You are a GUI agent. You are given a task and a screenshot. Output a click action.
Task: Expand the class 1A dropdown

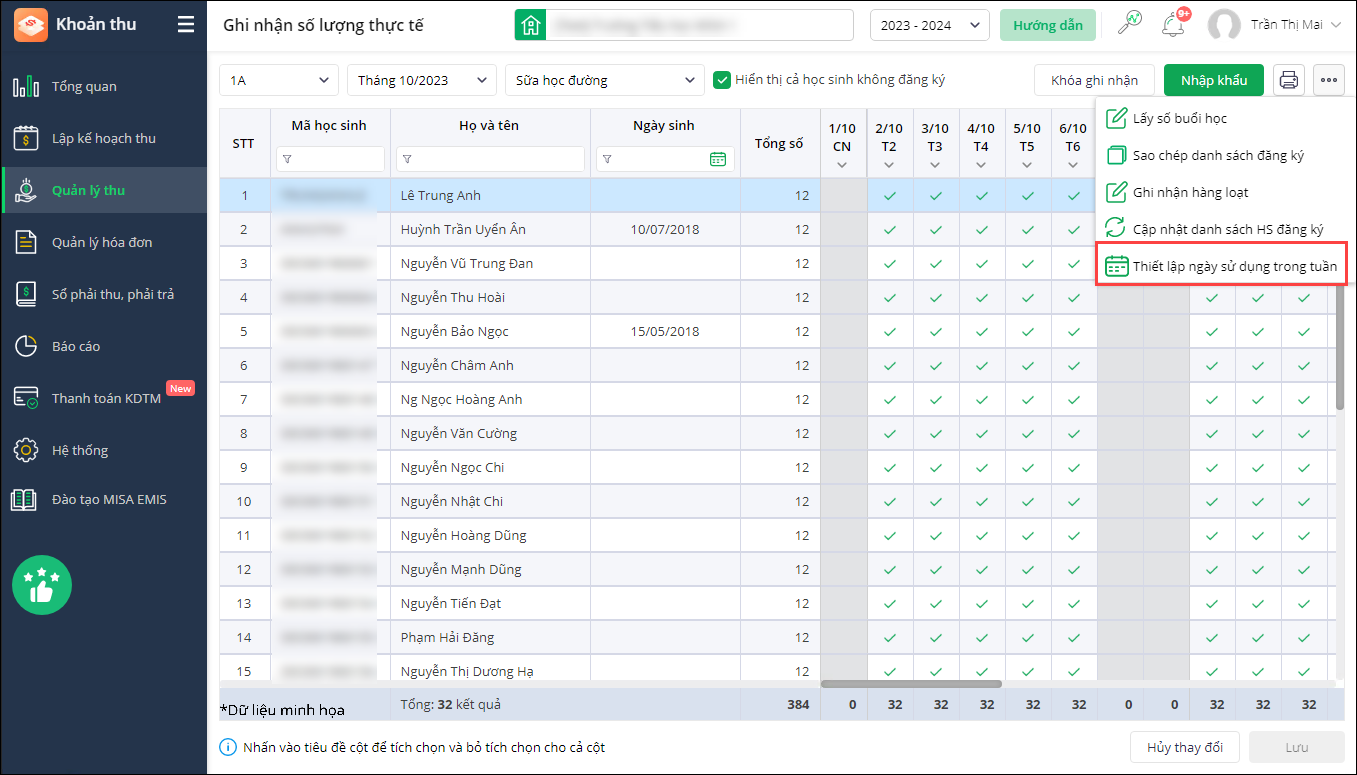tap(279, 80)
